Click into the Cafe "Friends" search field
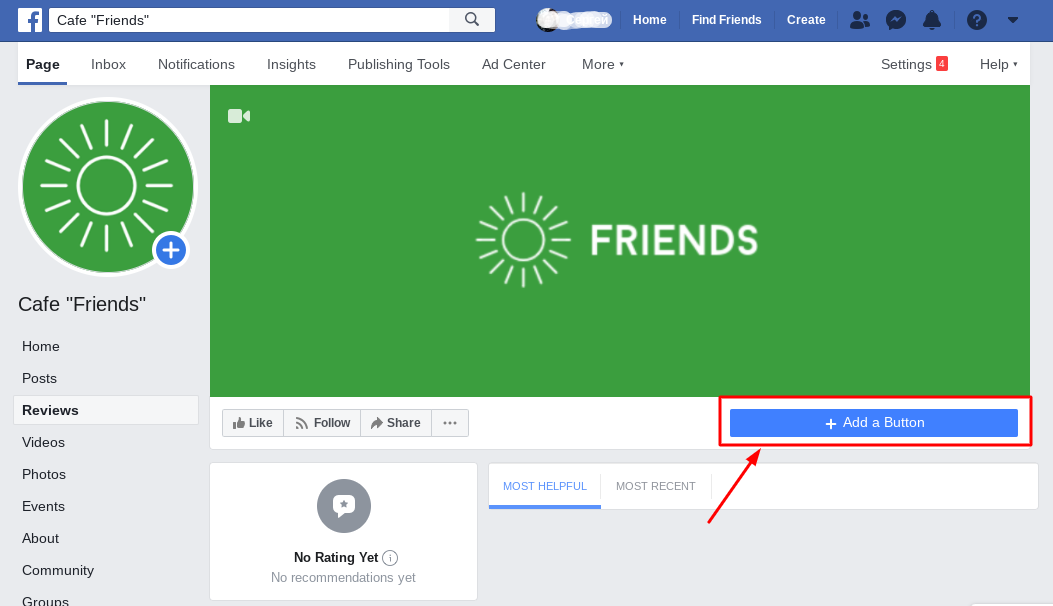The image size is (1053, 606). coord(250,20)
